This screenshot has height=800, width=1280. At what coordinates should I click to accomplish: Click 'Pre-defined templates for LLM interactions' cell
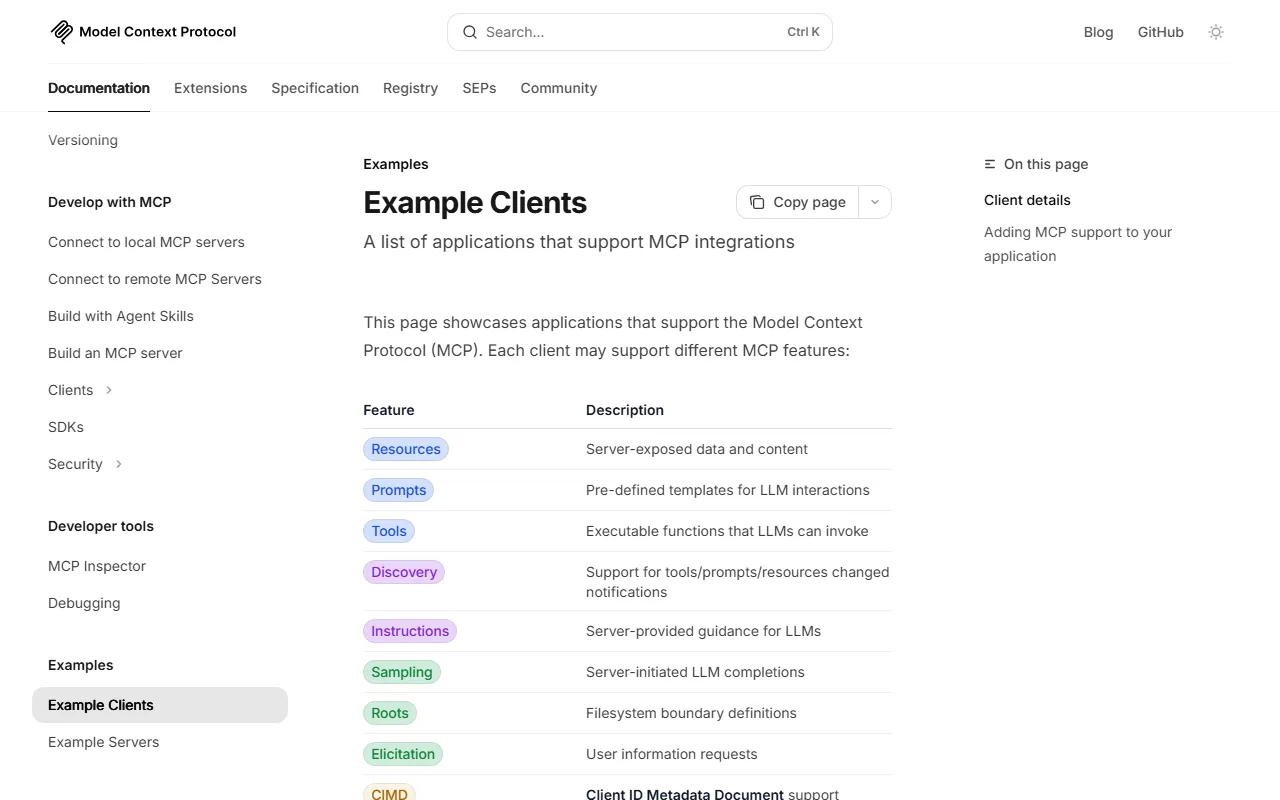728,490
